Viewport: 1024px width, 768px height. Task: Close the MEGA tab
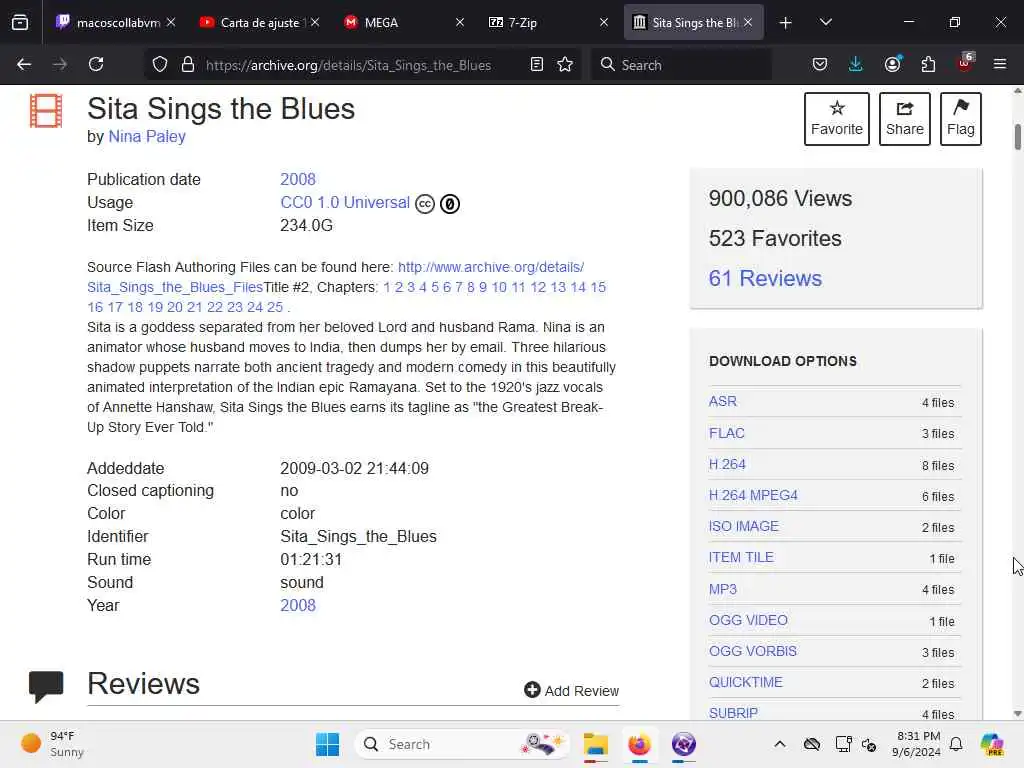(x=460, y=22)
